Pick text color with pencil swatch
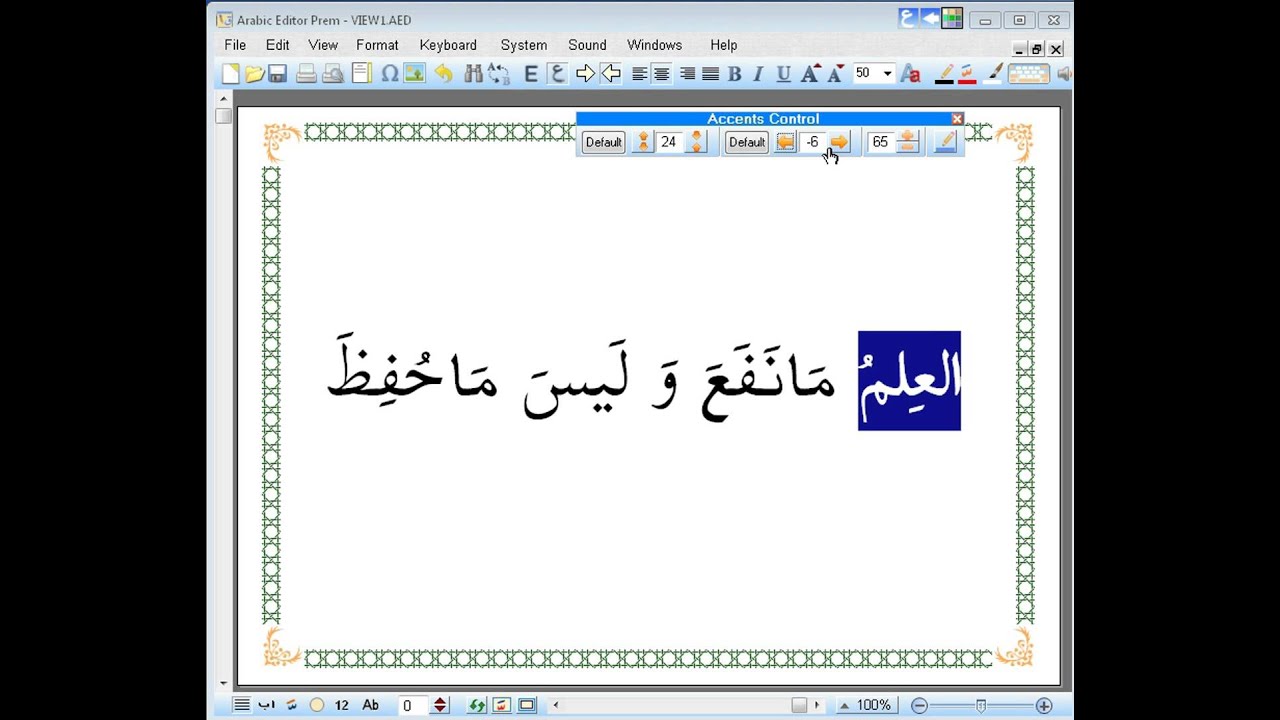 click(x=943, y=73)
